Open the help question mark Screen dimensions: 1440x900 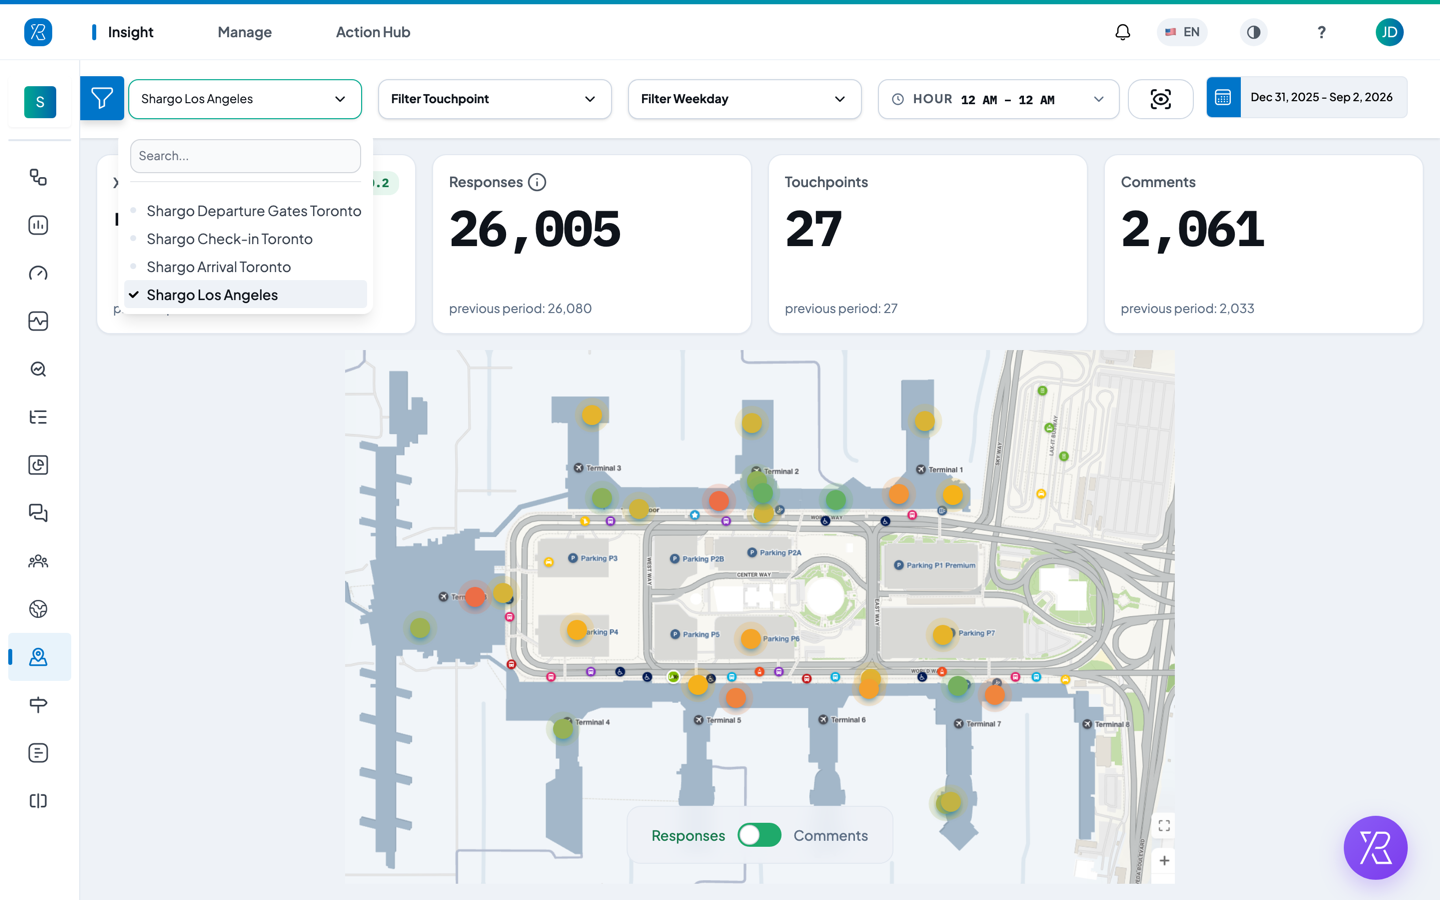tap(1321, 32)
